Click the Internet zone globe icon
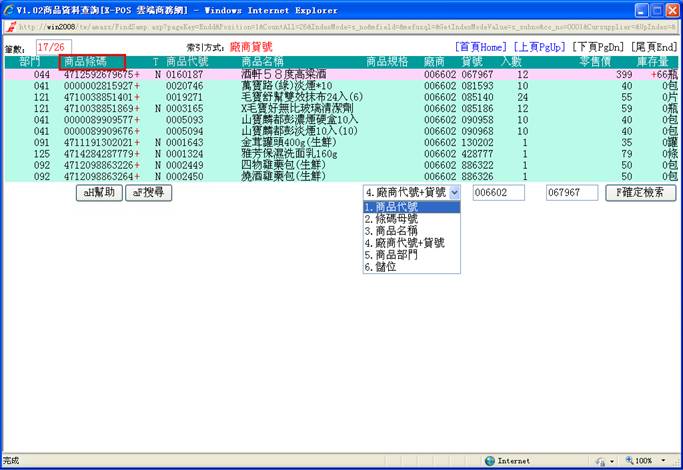Screen dimensions: 683x470 490,461
